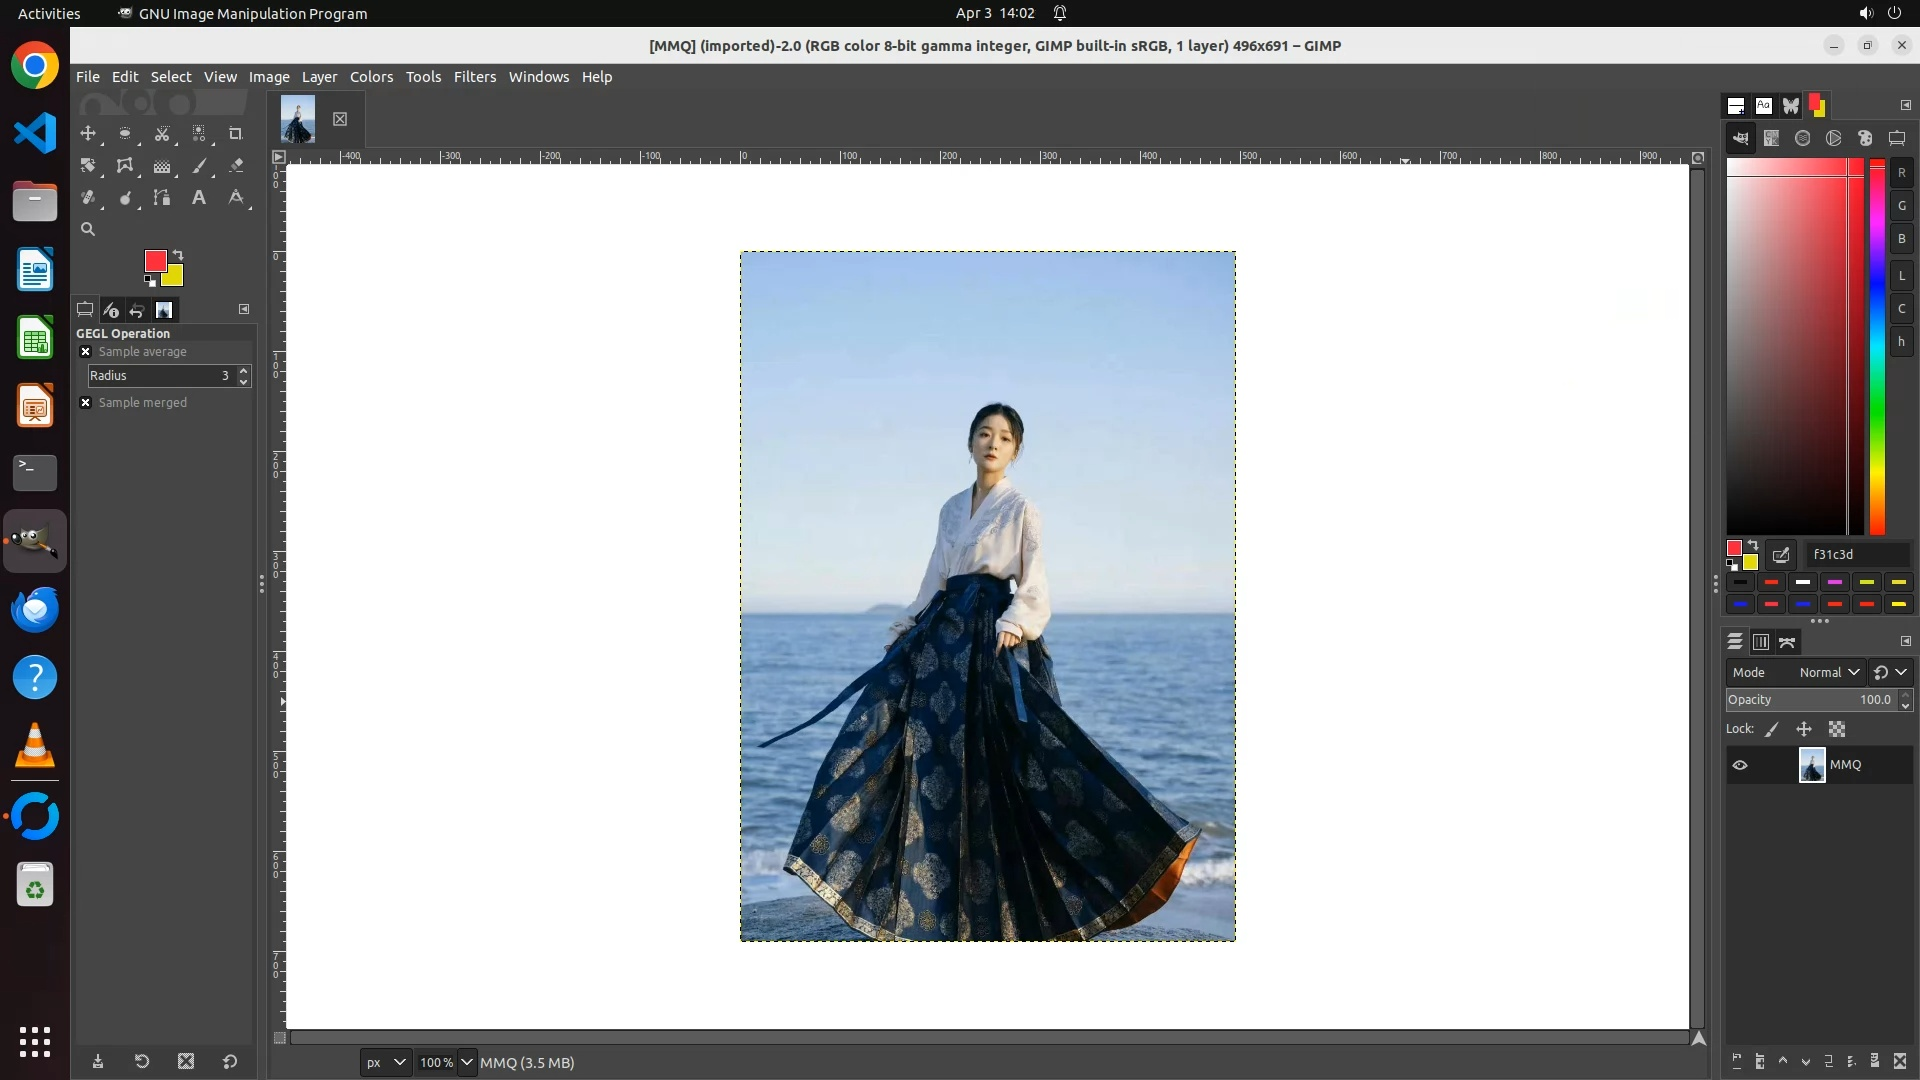Select the Crop tool
Screen dimensions: 1920x1080
pos(236,134)
